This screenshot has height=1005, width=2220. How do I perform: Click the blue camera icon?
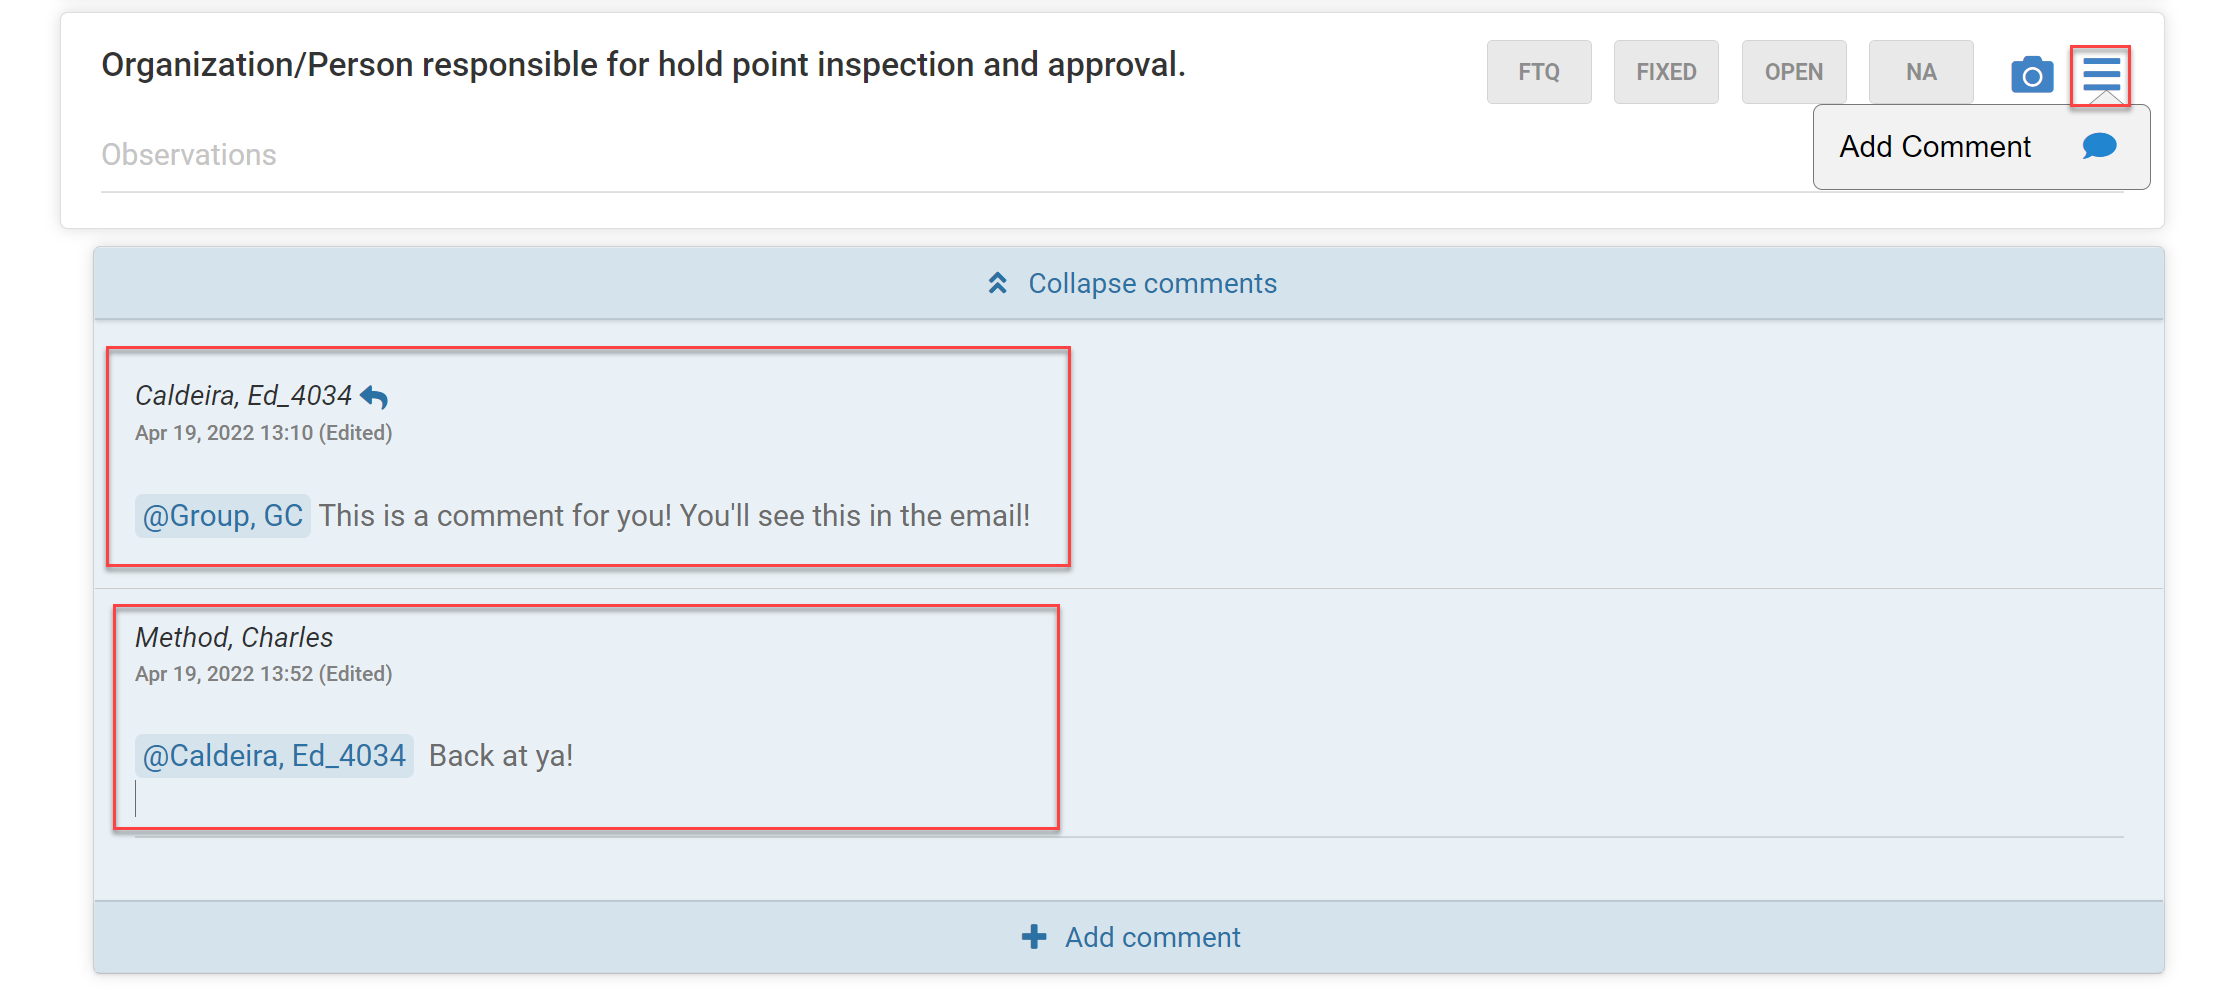coord(2032,74)
